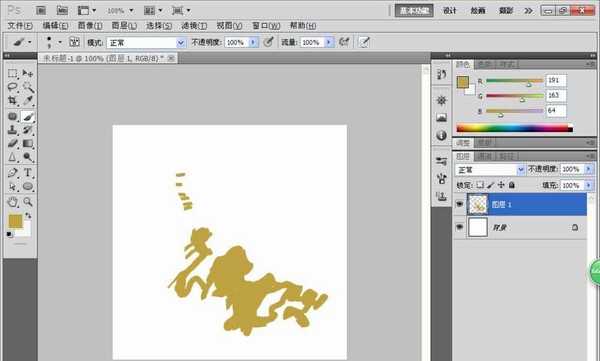Enable airbrush mode
The width and height of the screenshot is (600, 361).
pyautogui.click(x=344, y=42)
